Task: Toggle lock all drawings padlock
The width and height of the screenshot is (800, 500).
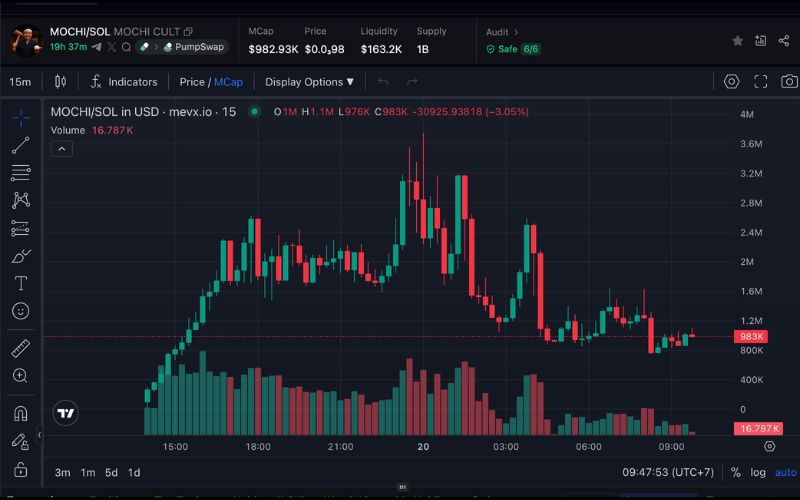Action: [x=20, y=469]
